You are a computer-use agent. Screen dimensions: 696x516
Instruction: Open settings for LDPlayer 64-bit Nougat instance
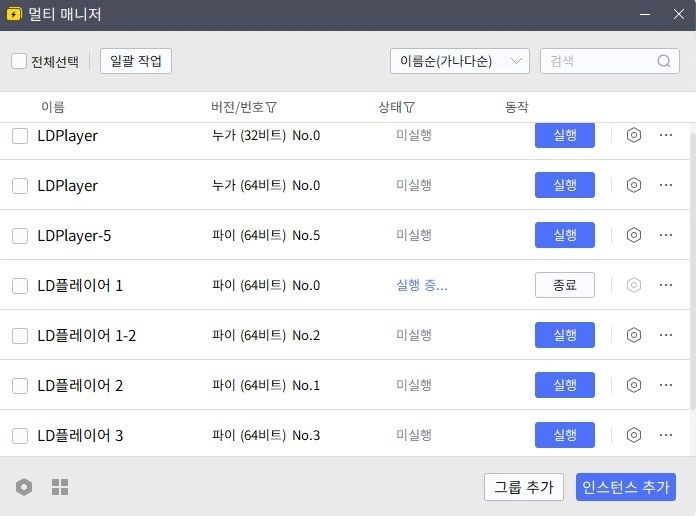click(x=633, y=185)
